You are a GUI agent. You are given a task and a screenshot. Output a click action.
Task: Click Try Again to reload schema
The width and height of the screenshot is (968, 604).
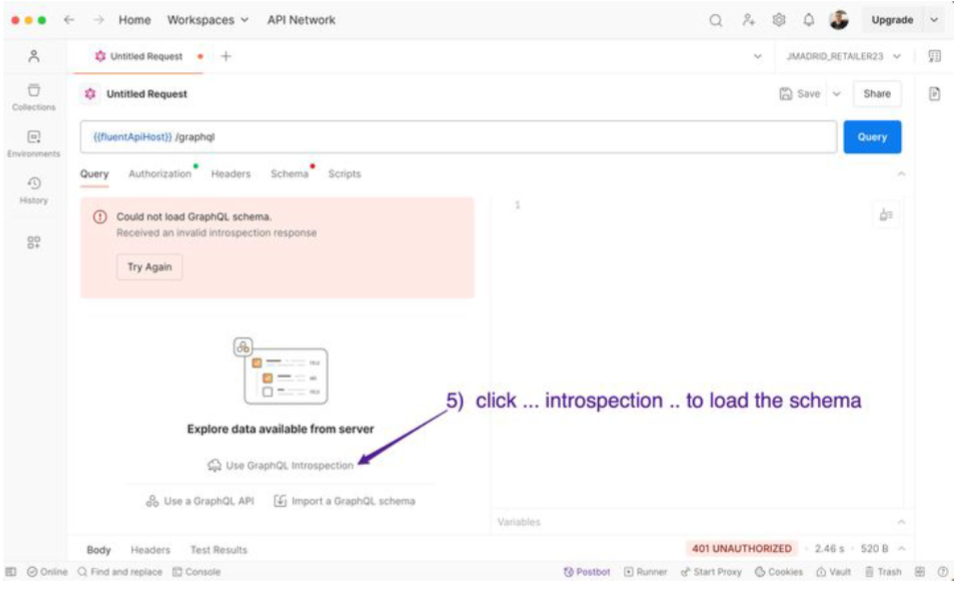[149, 267]
